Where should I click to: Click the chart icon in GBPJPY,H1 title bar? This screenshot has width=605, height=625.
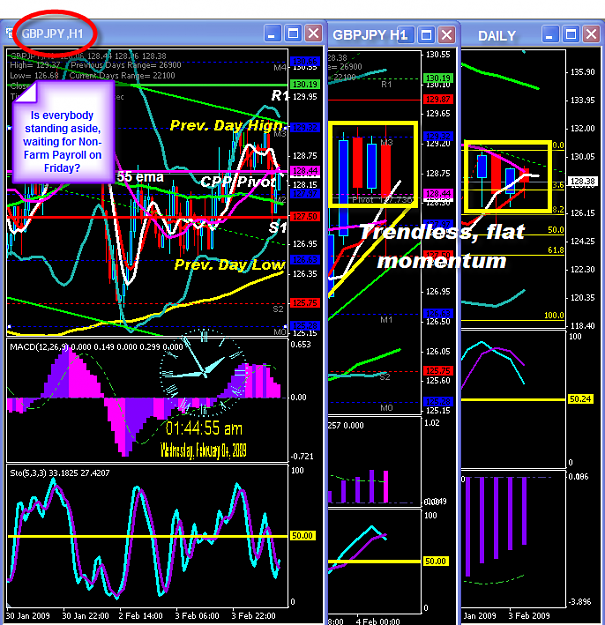coord(9,33)
